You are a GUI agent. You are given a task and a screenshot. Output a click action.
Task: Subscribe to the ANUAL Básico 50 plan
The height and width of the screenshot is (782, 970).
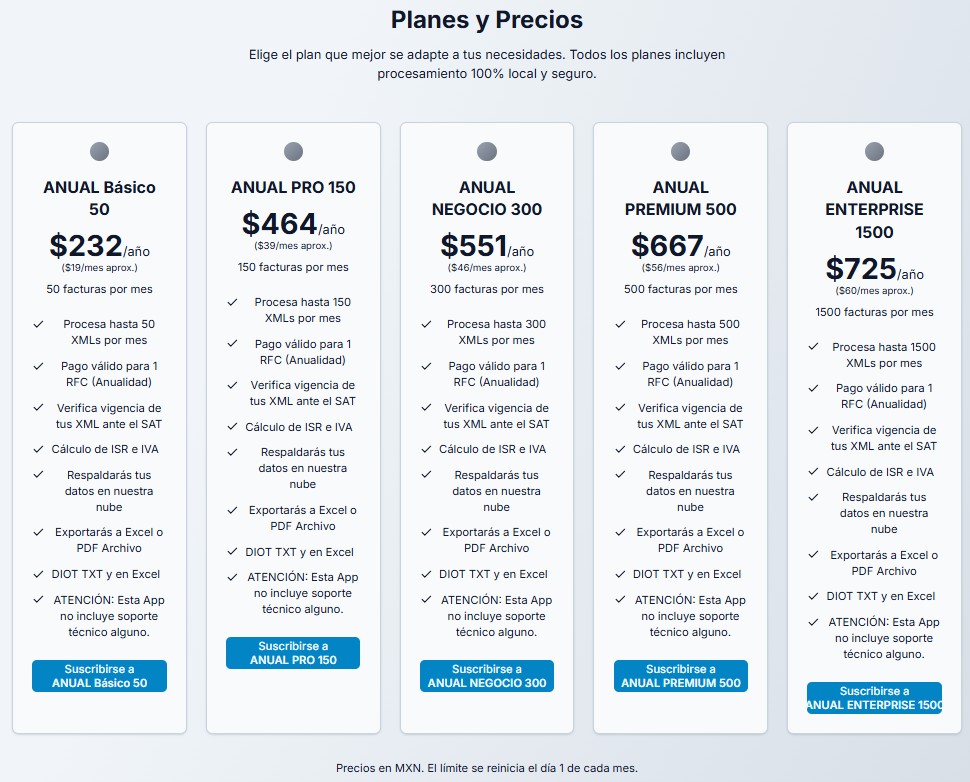coord(99,676)
